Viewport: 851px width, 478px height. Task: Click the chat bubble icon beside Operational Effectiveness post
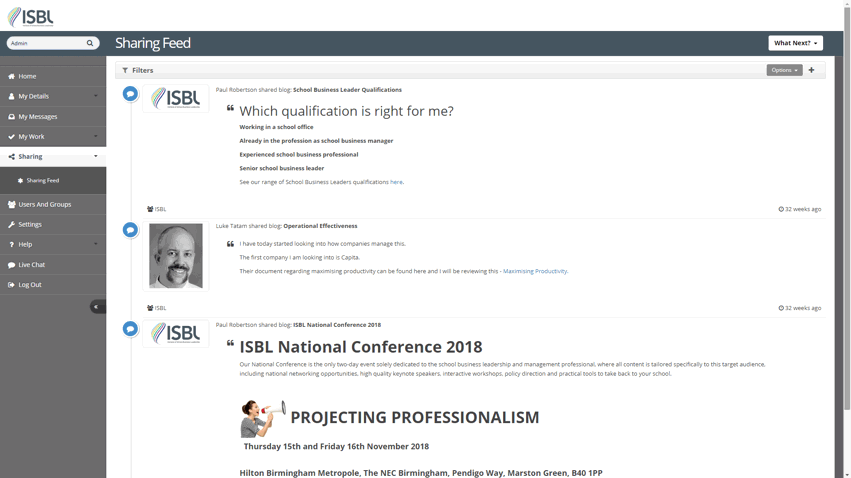point(130,230)
